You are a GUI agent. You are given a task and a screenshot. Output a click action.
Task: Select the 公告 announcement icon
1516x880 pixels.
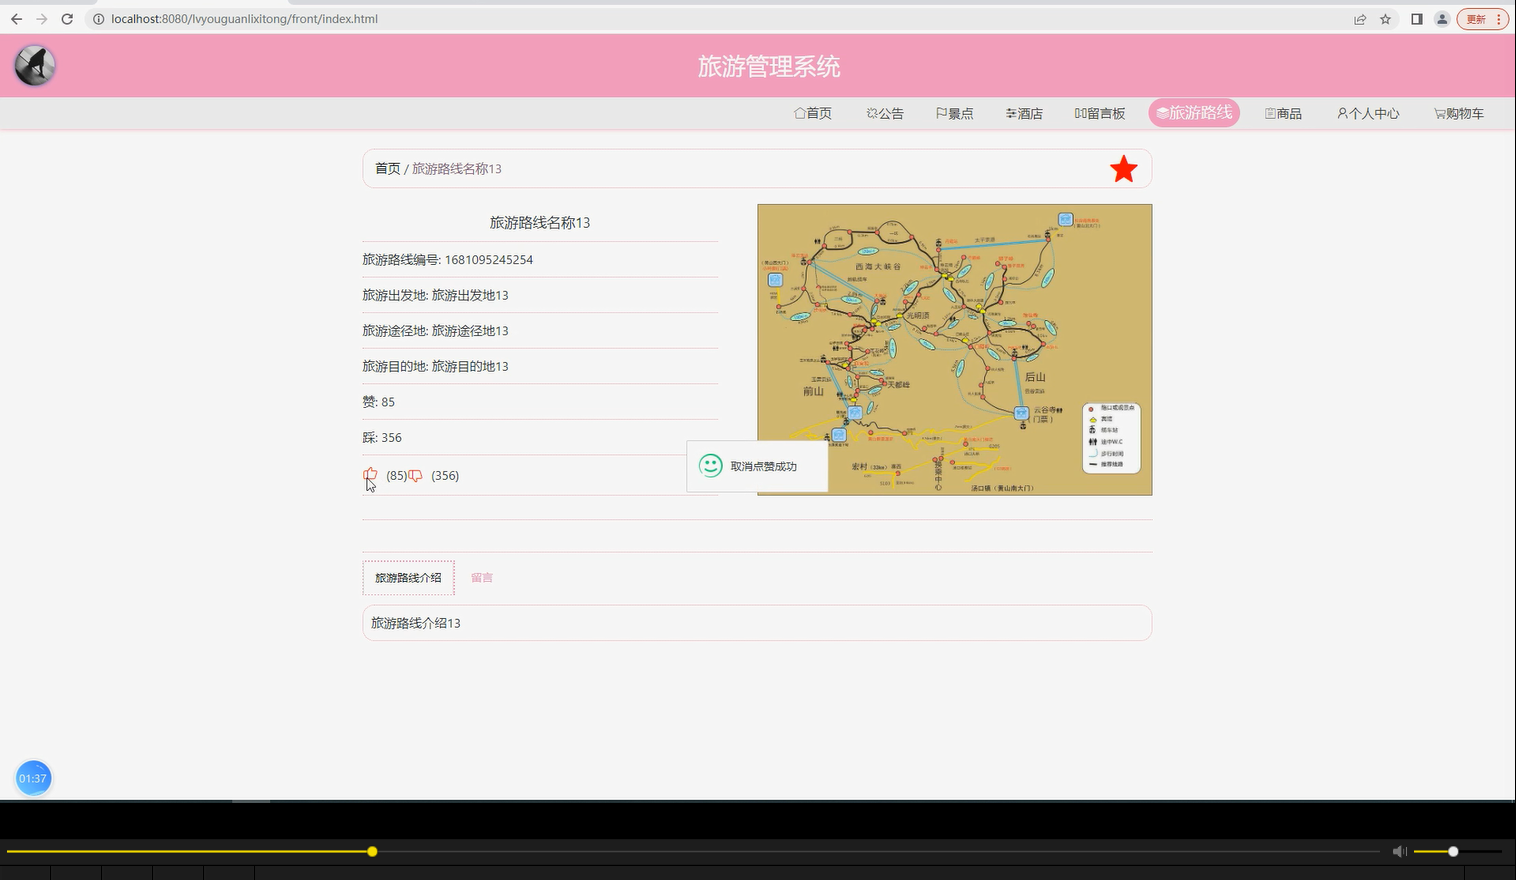click(870, 113)
